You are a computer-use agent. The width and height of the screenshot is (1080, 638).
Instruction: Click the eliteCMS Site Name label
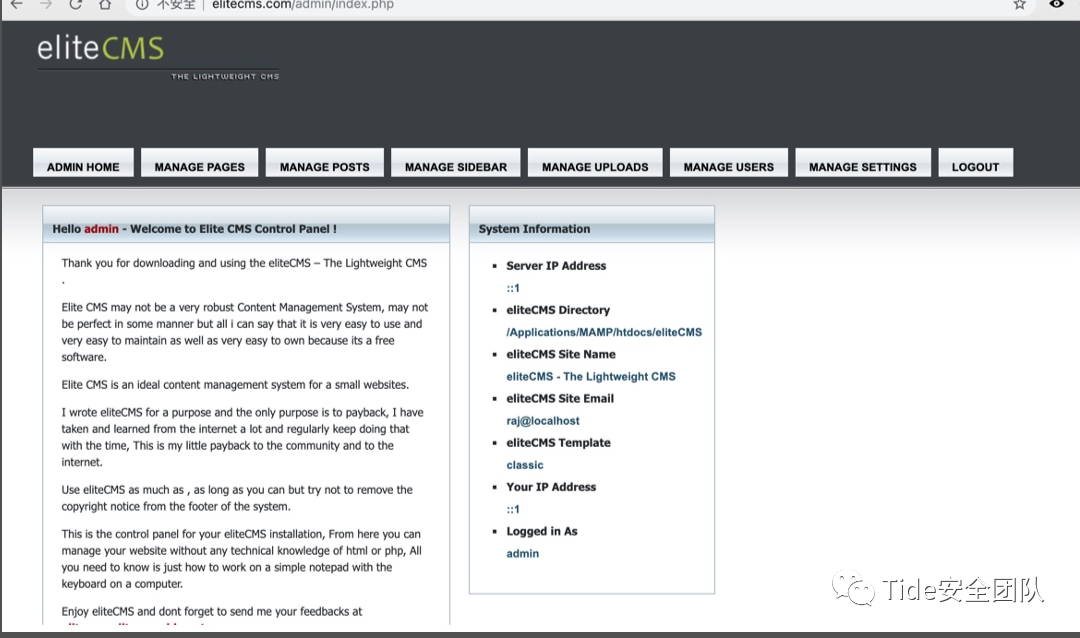(561, 354)
